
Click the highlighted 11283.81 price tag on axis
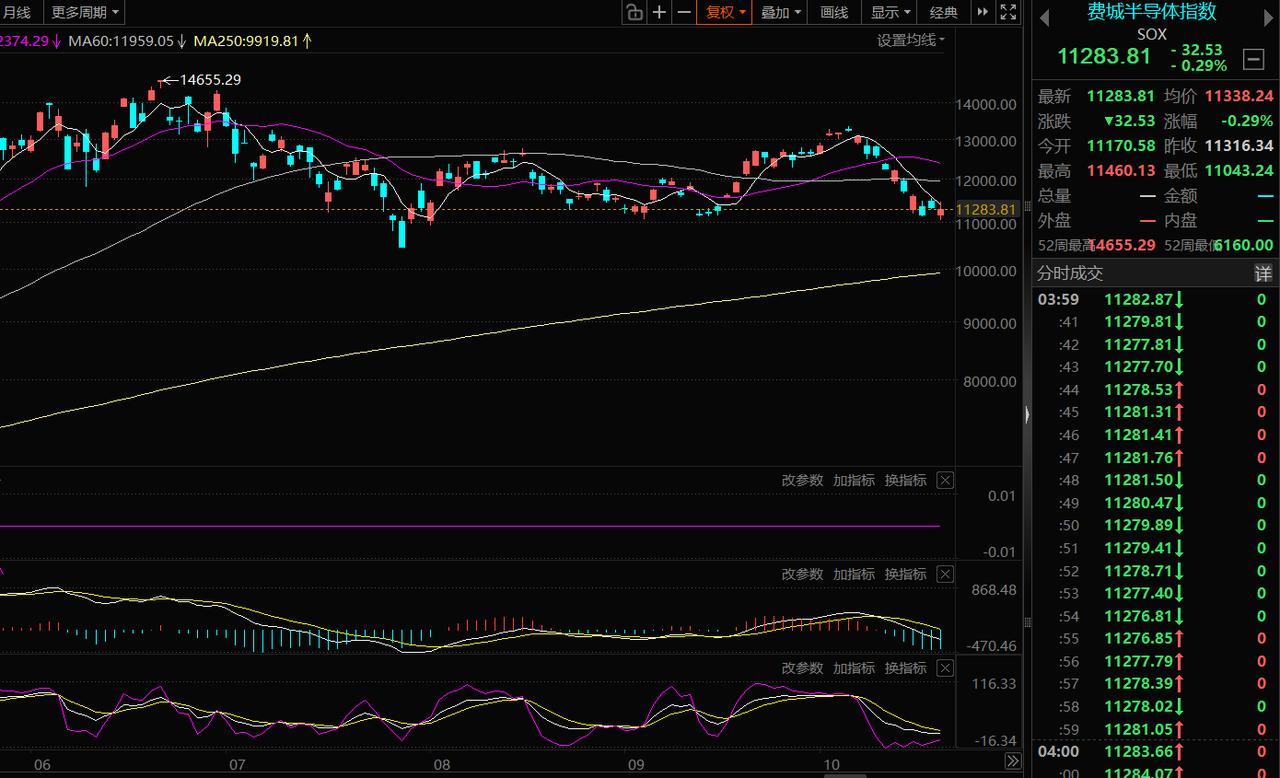click(x=987, y=210)
